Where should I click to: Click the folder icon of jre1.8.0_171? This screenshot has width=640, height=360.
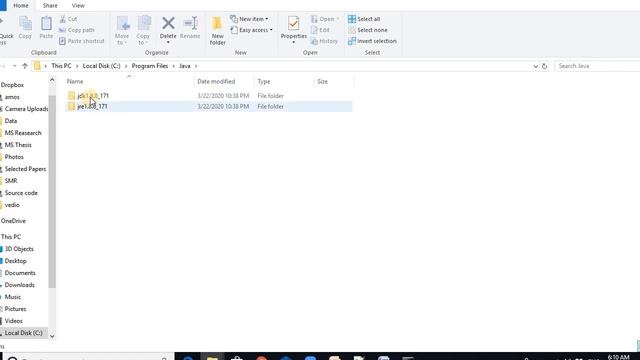point(71,106)
